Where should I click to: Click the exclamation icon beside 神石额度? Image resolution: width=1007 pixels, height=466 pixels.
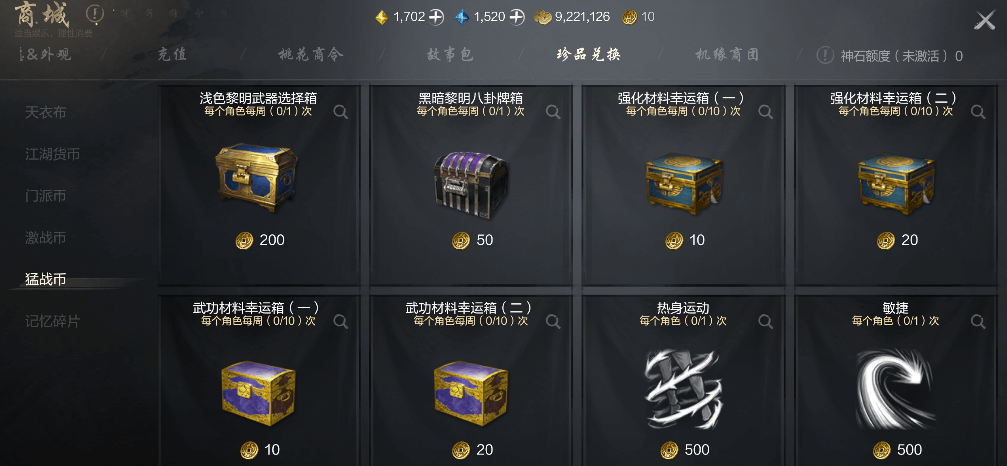pos(825,55)
